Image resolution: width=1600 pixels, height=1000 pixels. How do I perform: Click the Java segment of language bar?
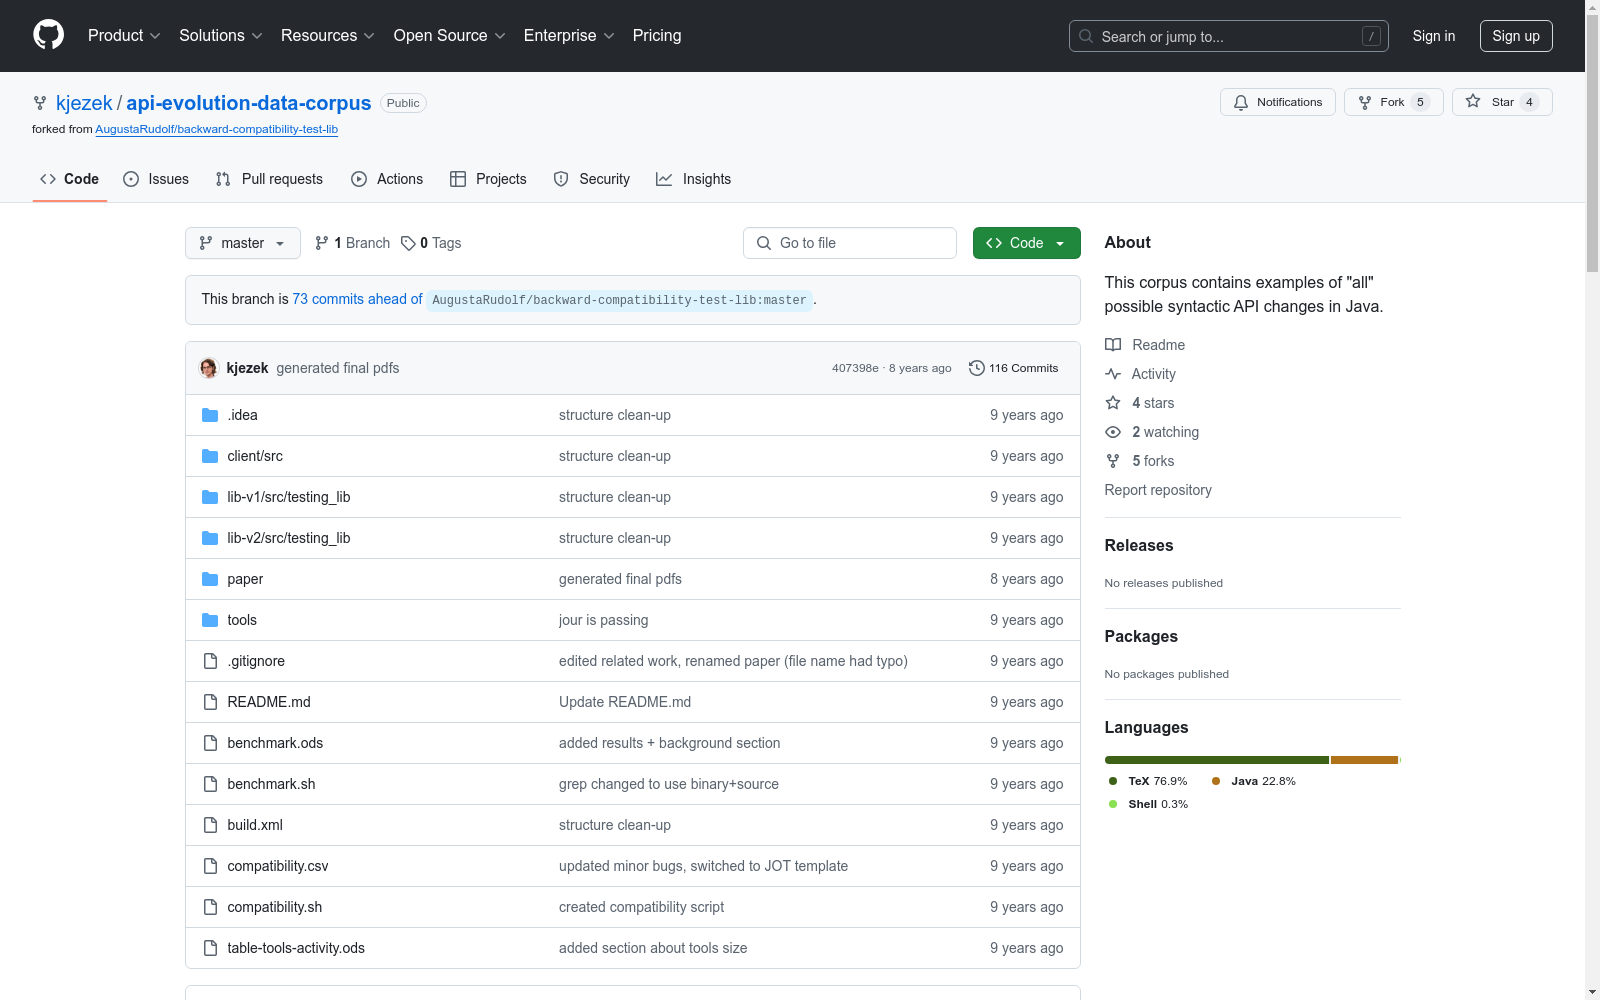coord(1364,760)
